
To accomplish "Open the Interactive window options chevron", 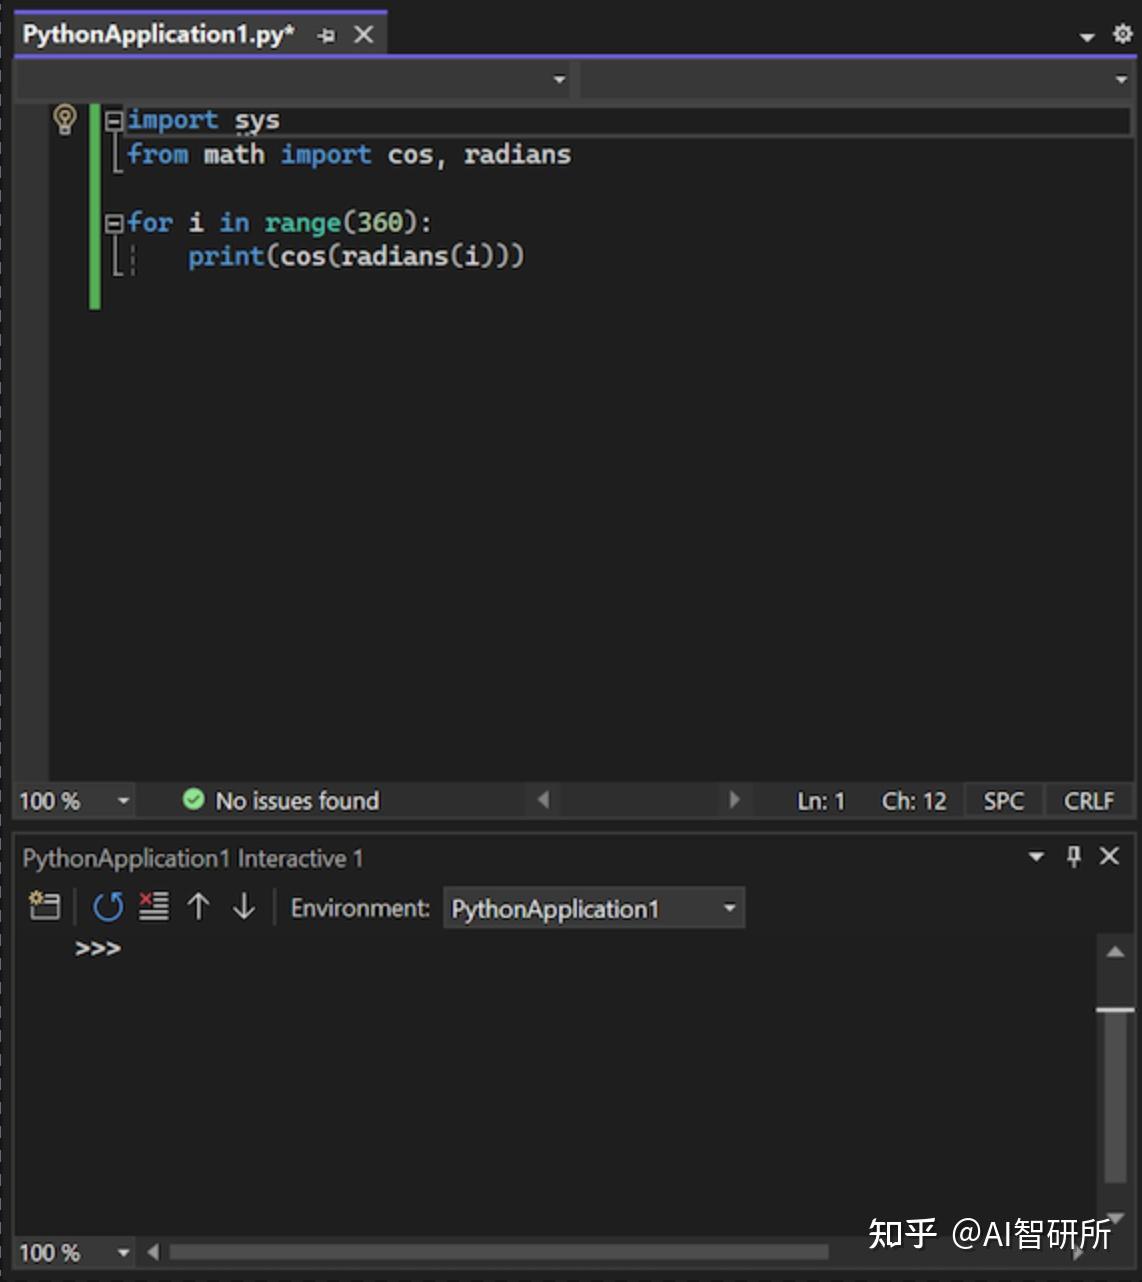I will click(x=1035, y=857).
